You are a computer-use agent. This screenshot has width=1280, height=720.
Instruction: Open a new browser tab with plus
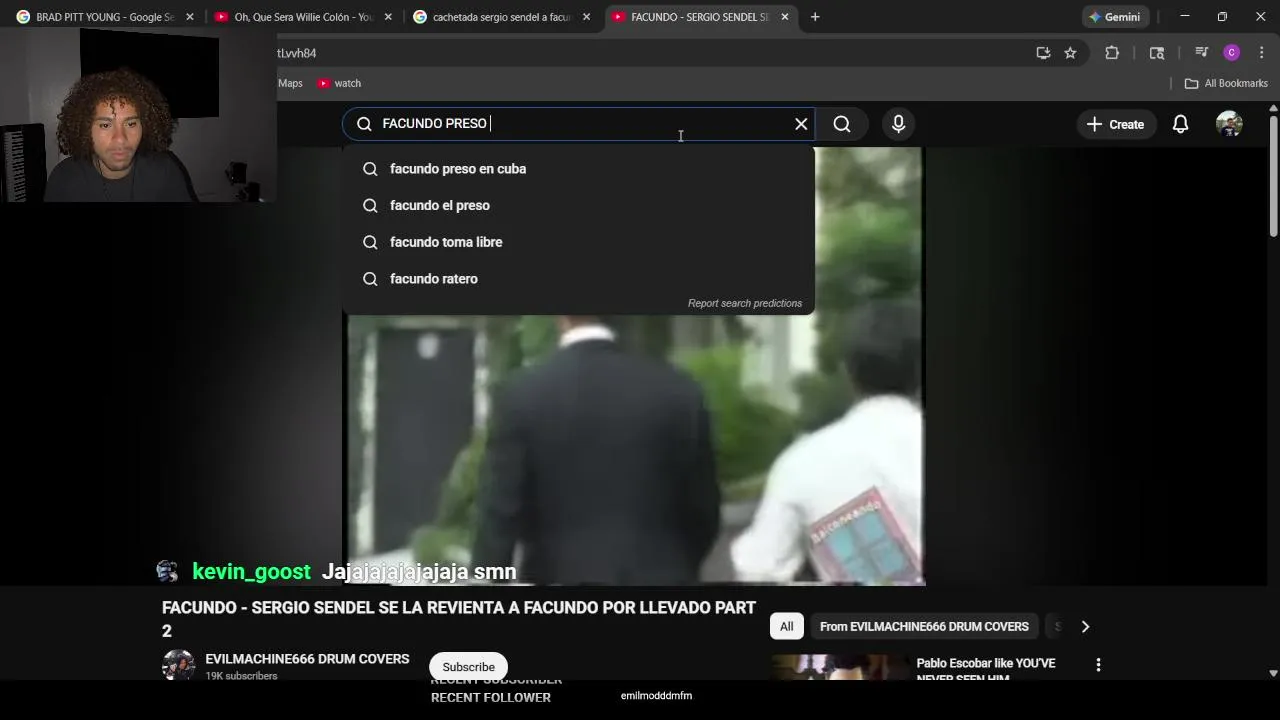[815, 17]
